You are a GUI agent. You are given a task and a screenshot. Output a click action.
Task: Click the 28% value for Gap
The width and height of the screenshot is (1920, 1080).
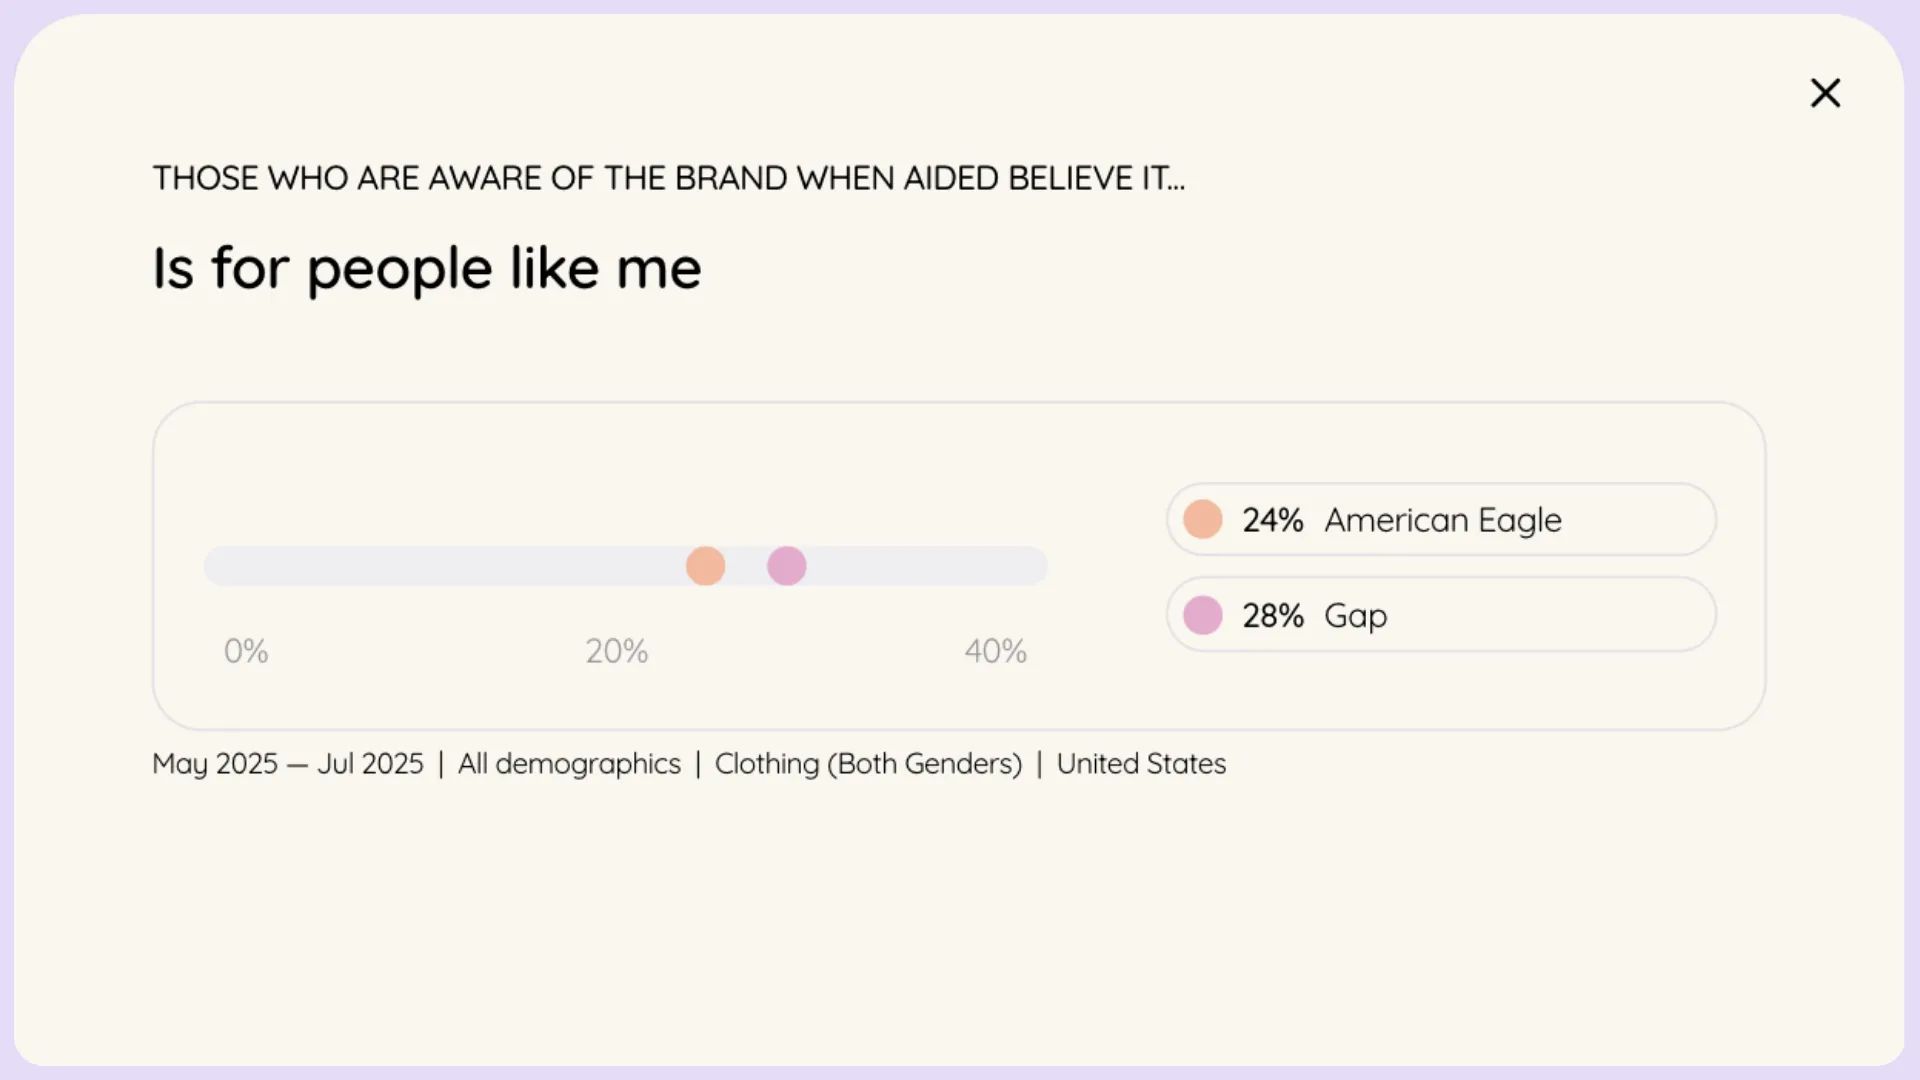[1272, 615]
